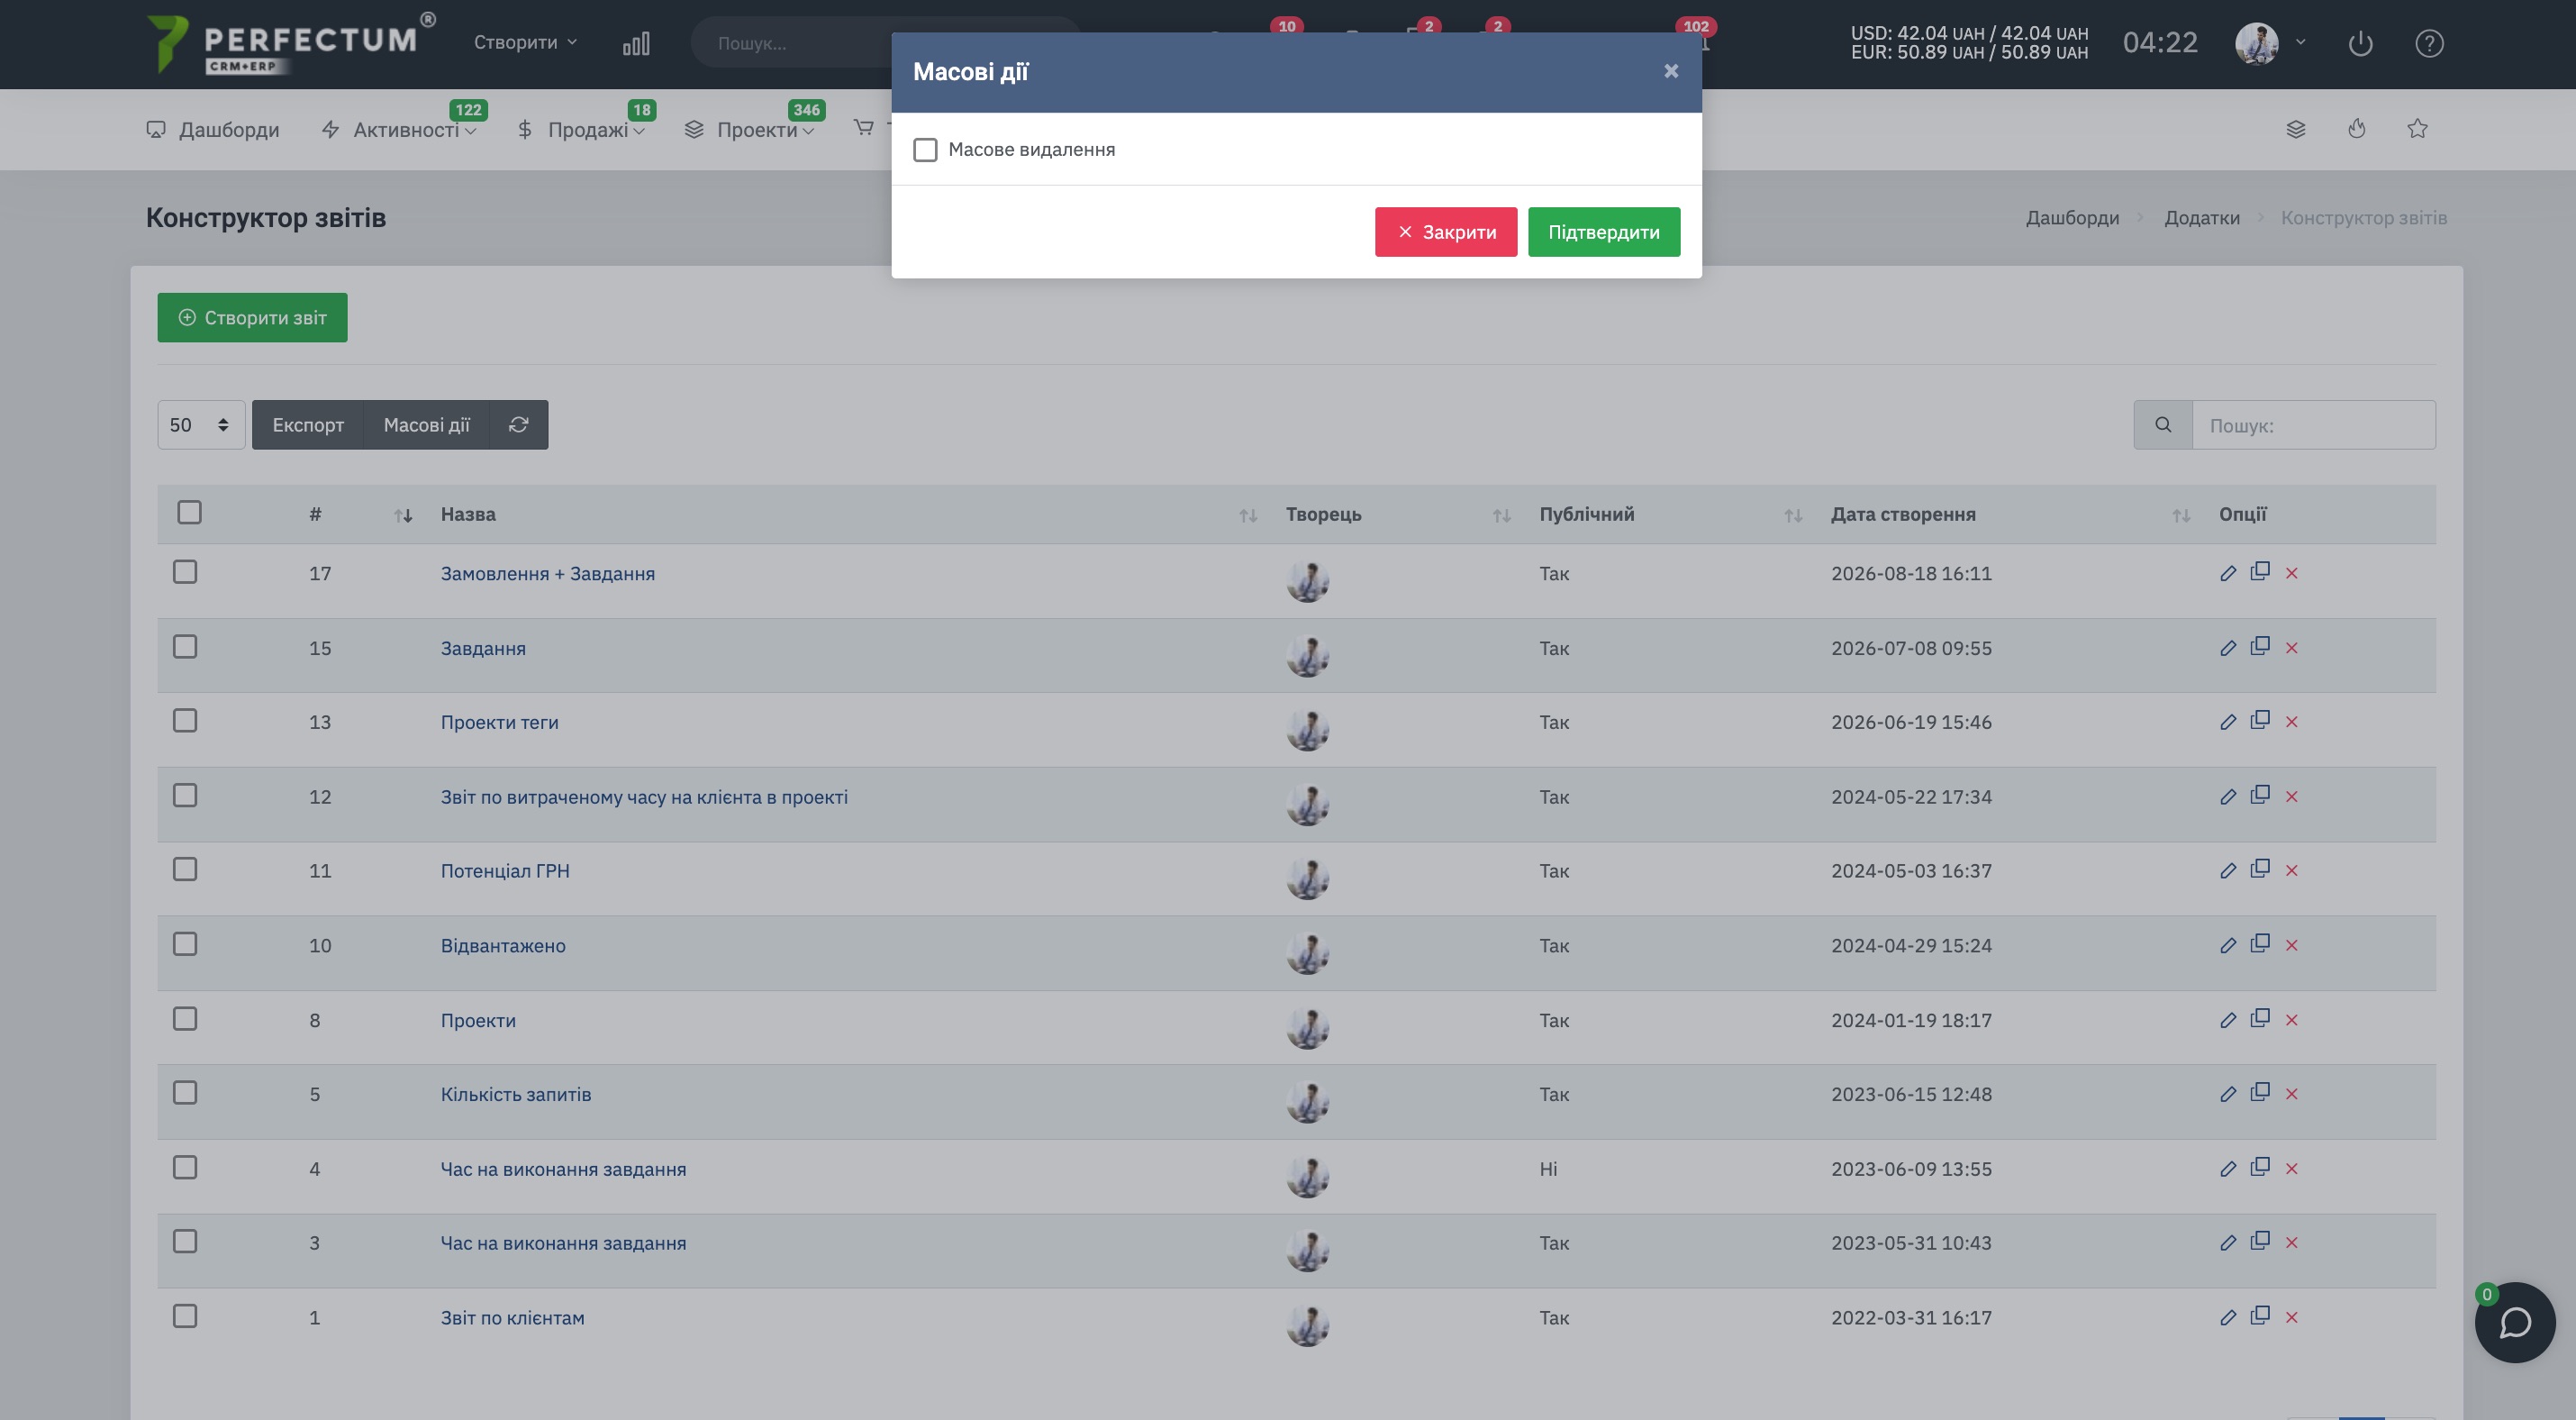
Task: Click the refresh icon next to Масові дії
Action: [x=518, y=425]
